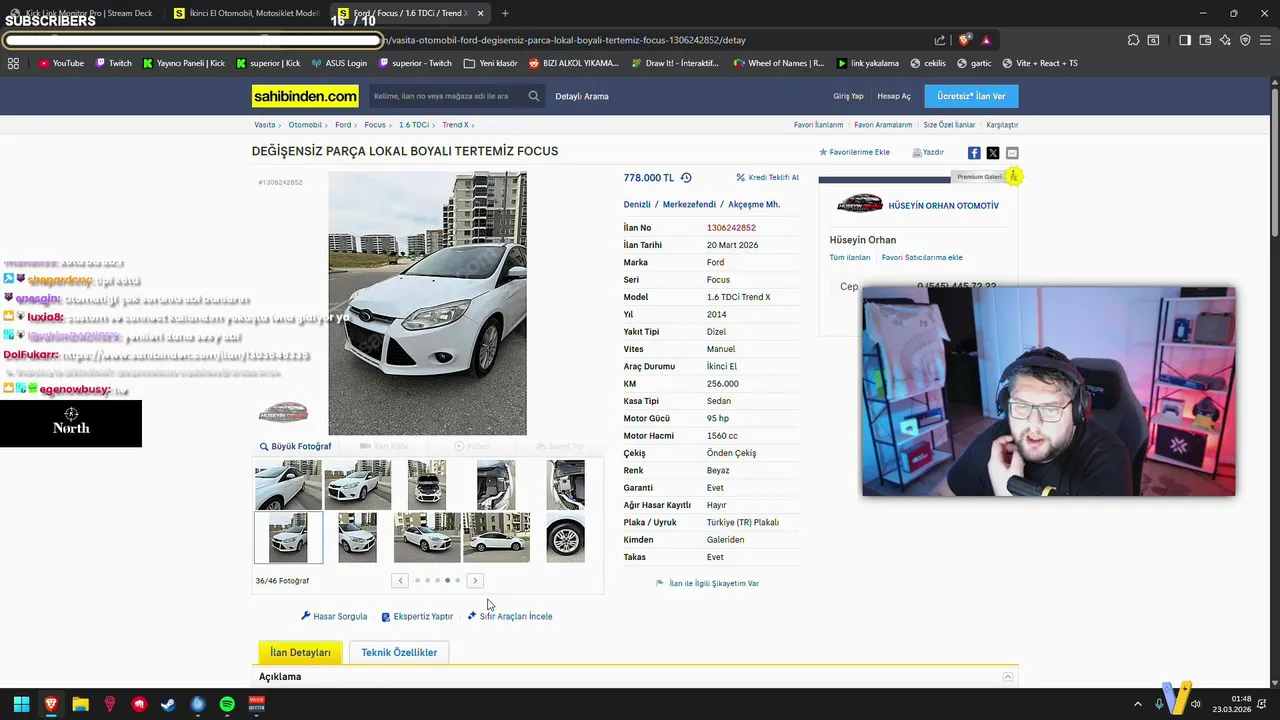This screenshot has width=1280, height=720.
Task: Share listing on X icon
Action: click(993, 153)
